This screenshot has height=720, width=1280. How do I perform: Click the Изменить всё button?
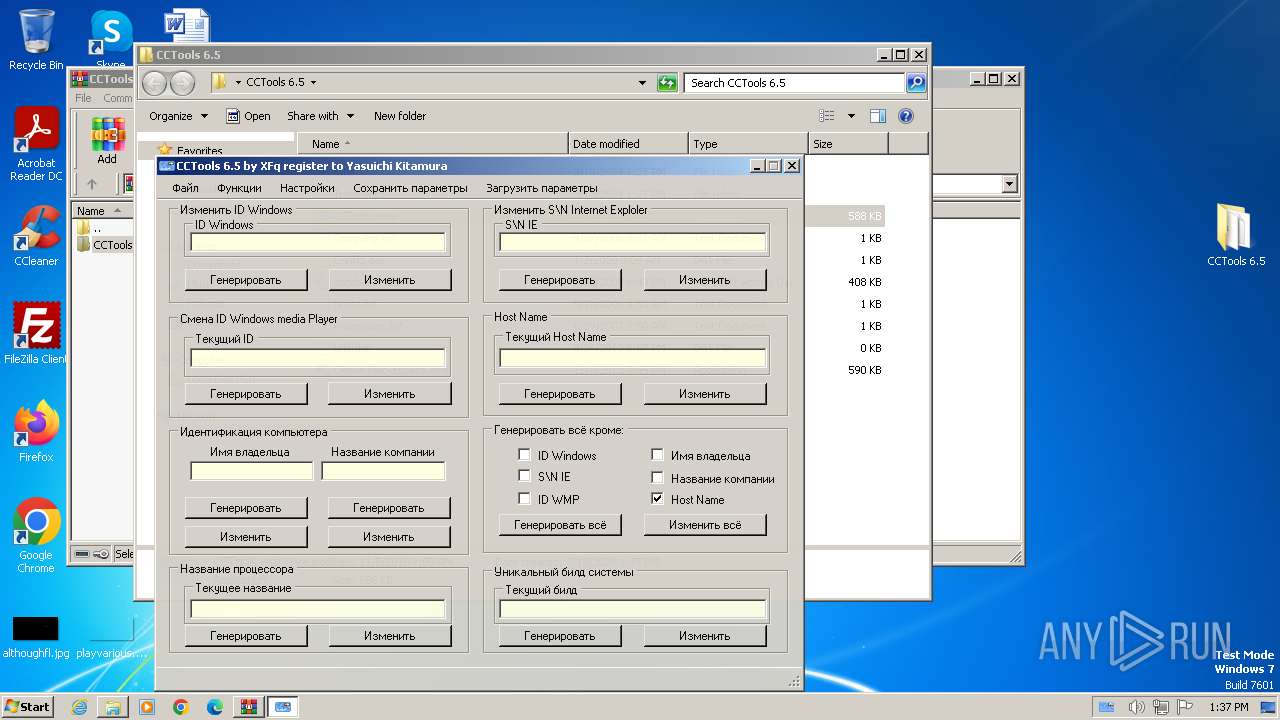[705, 525]
